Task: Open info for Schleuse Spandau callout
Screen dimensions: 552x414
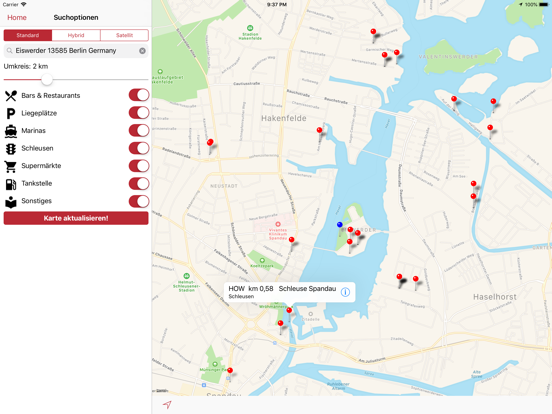Action: [x=345, y=292]
